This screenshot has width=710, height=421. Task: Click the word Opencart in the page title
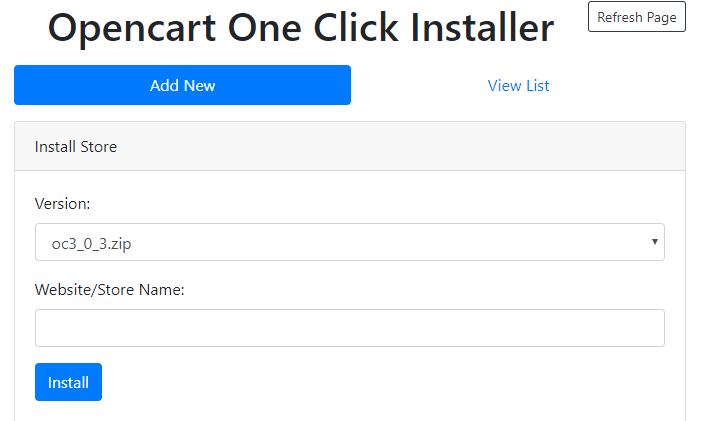tap(132, 29)
